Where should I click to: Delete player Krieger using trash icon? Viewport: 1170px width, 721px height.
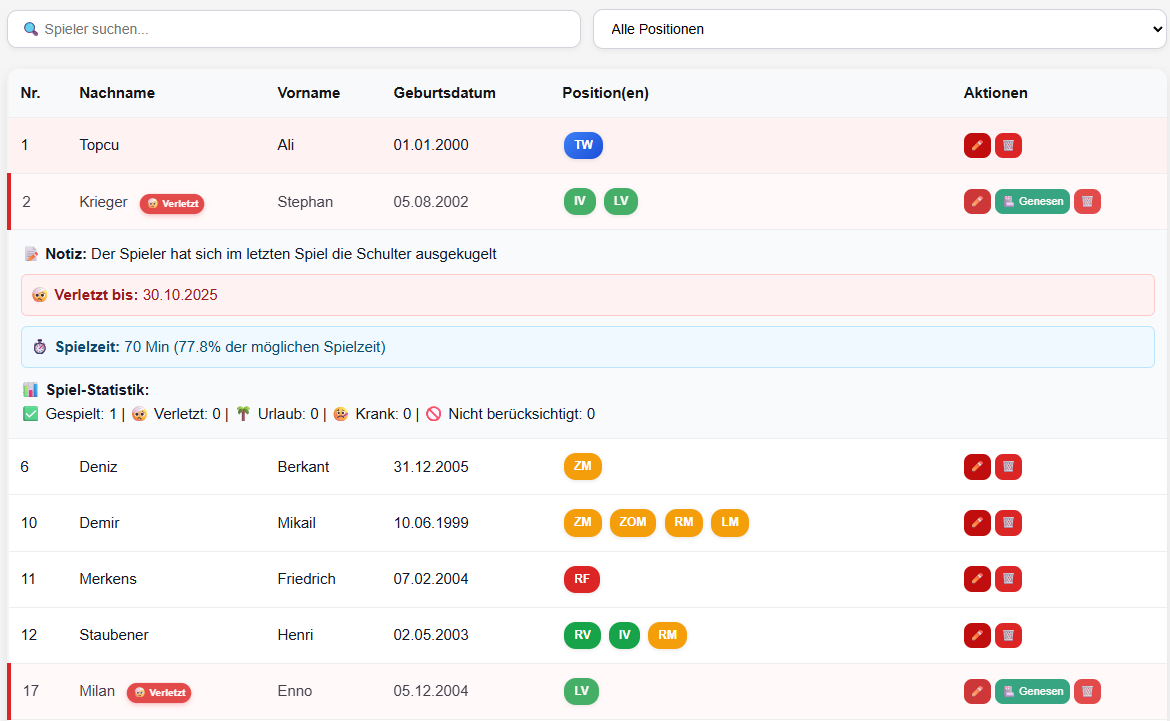point(1087,202)
